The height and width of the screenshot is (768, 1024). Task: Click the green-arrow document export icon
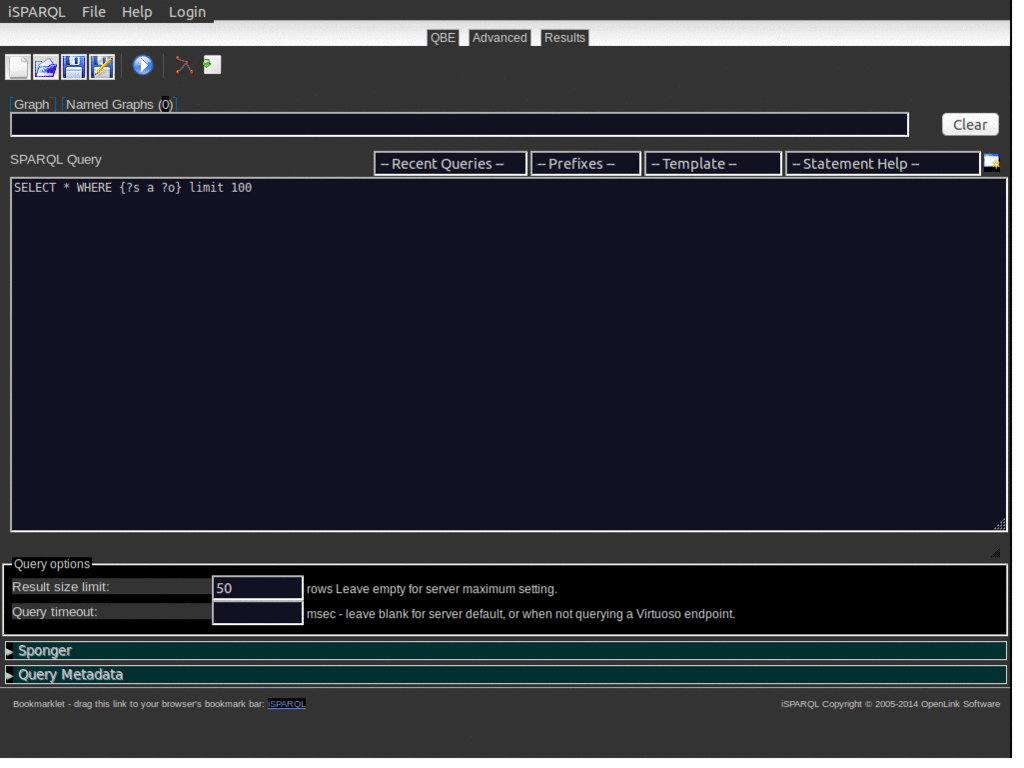[211, 65]
